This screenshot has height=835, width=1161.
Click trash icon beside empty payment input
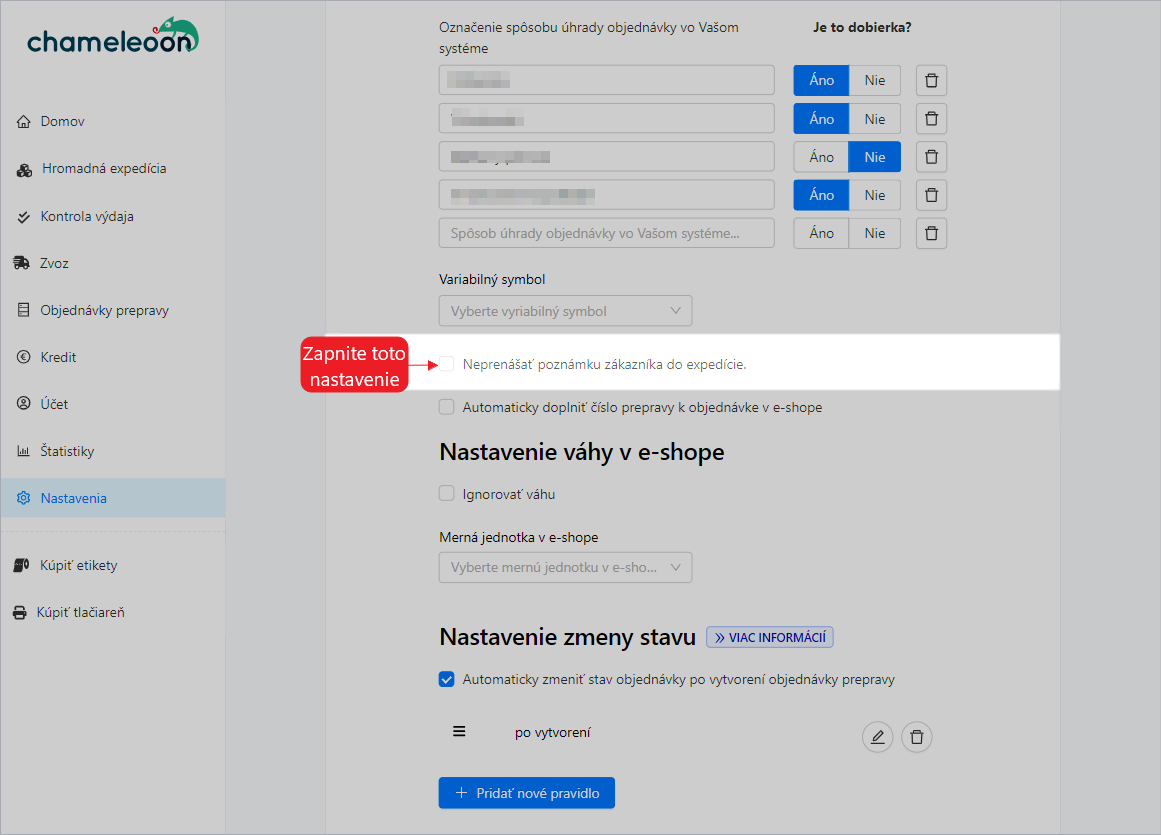click(931, 233)
